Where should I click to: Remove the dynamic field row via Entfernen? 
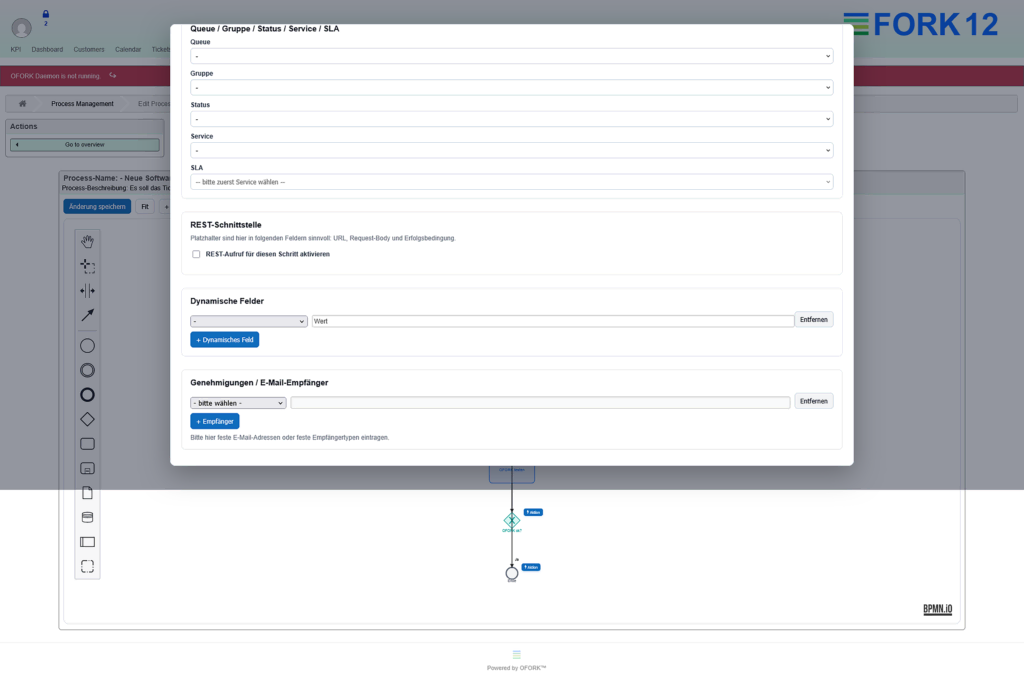[x=814, y=319]
